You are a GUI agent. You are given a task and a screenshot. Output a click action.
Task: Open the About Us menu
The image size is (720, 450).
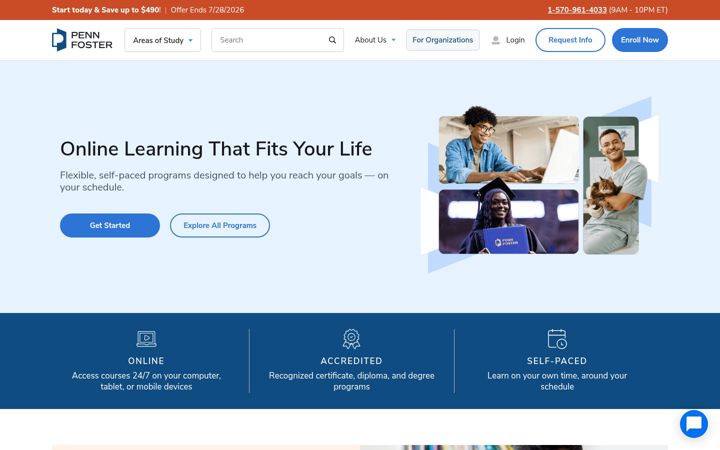(375, 40)
